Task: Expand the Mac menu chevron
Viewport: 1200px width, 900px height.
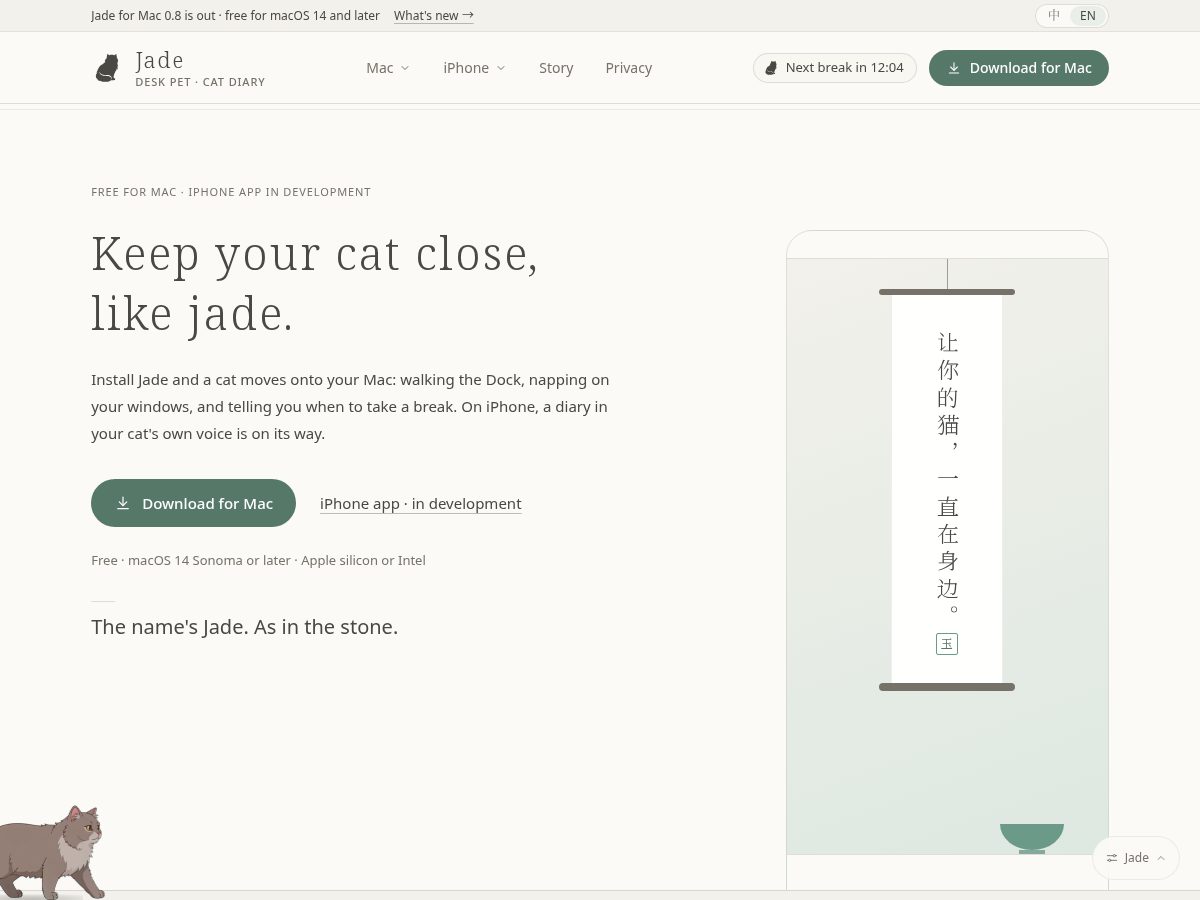Action: click(x=405, y=68)
